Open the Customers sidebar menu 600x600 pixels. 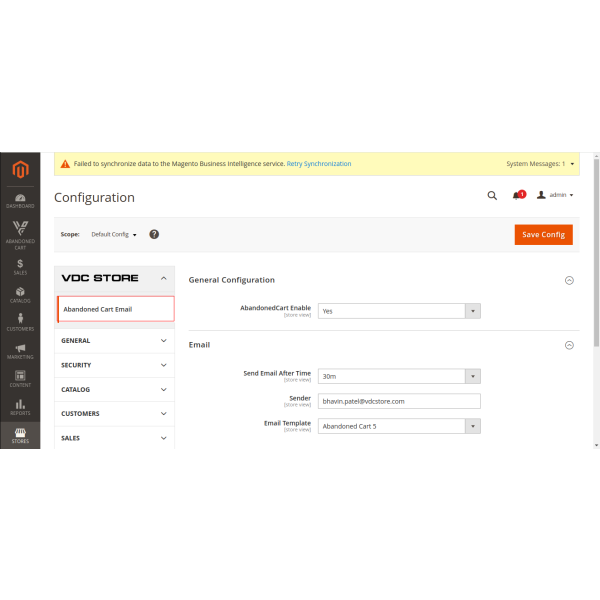[20, 322]
